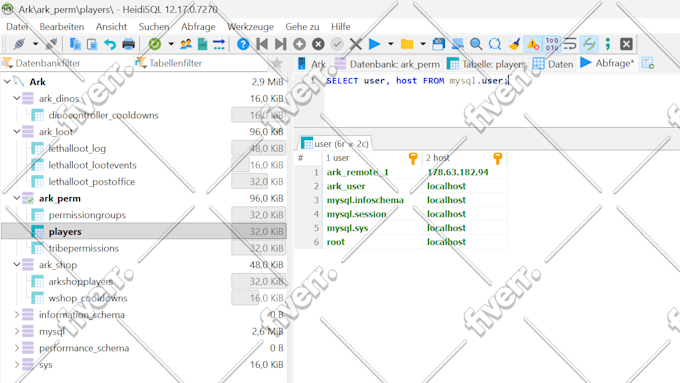Open the Werkzeuge menu

tap(250, 26)
